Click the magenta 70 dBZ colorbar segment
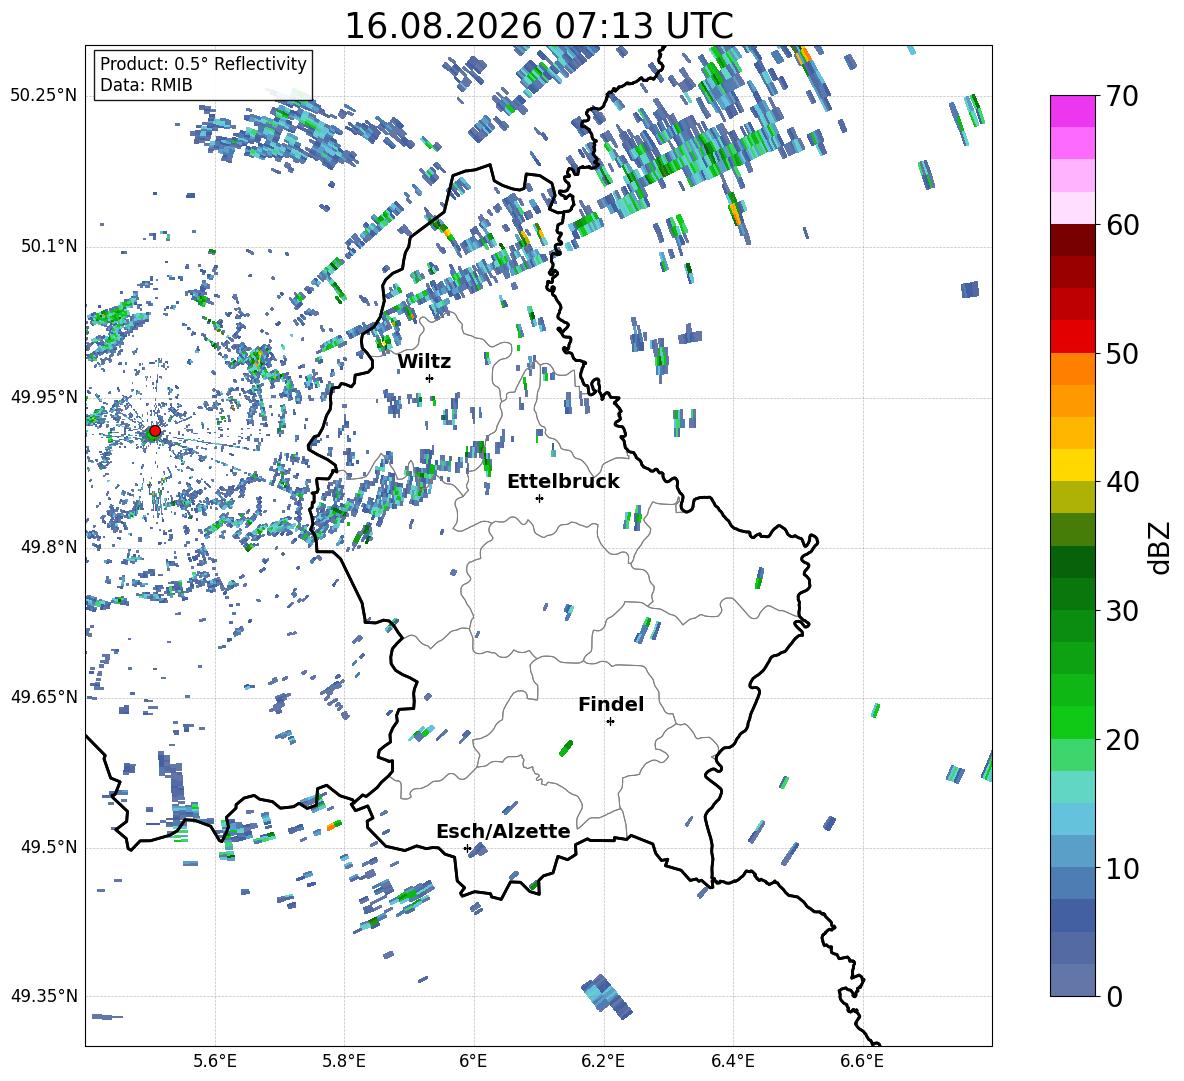 click(1072, 111)
